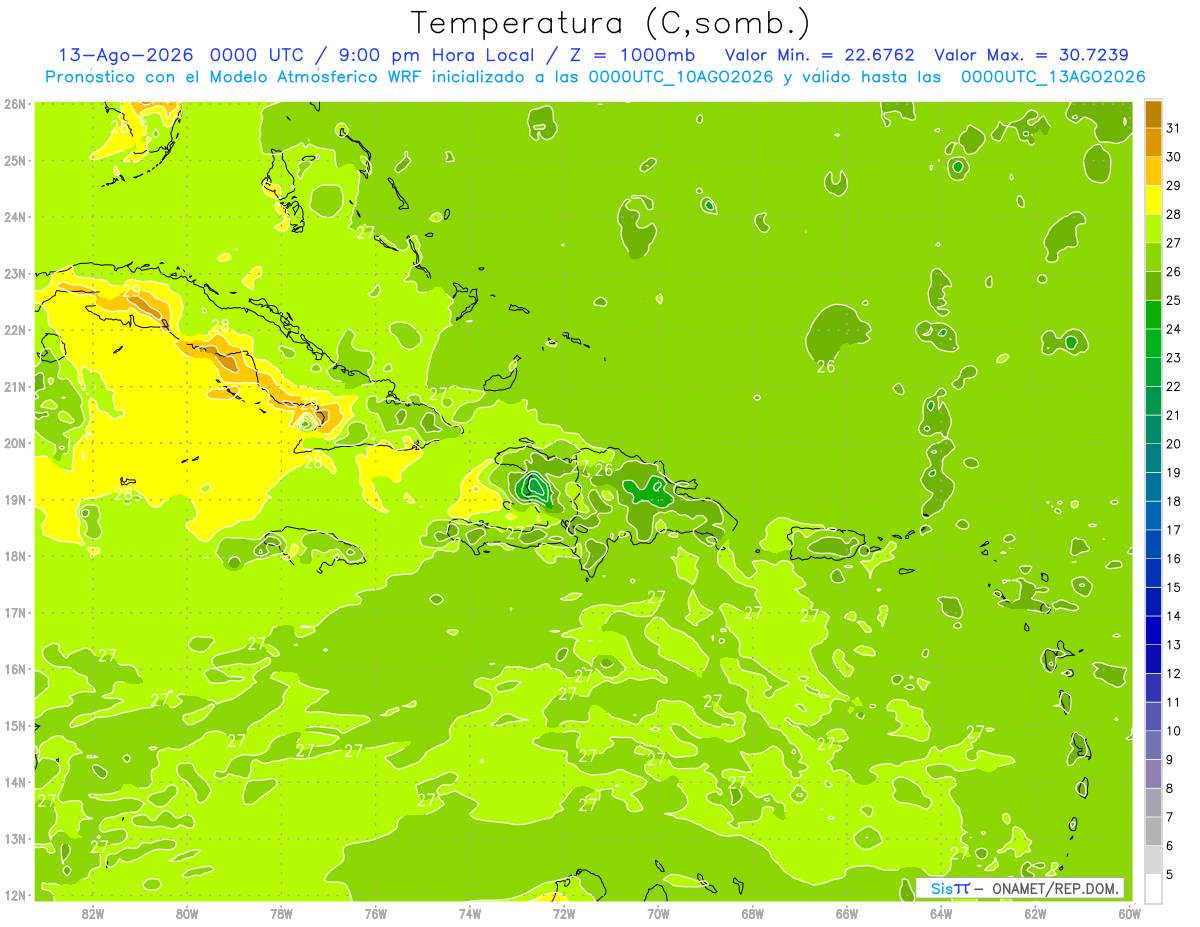Click the "70W" longitude axis label

[x=658, y=913]
